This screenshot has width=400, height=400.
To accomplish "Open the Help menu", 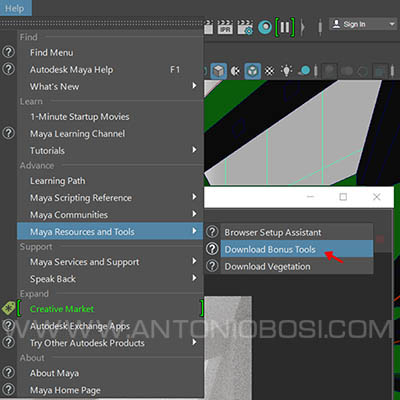I will tap(15, 8).
